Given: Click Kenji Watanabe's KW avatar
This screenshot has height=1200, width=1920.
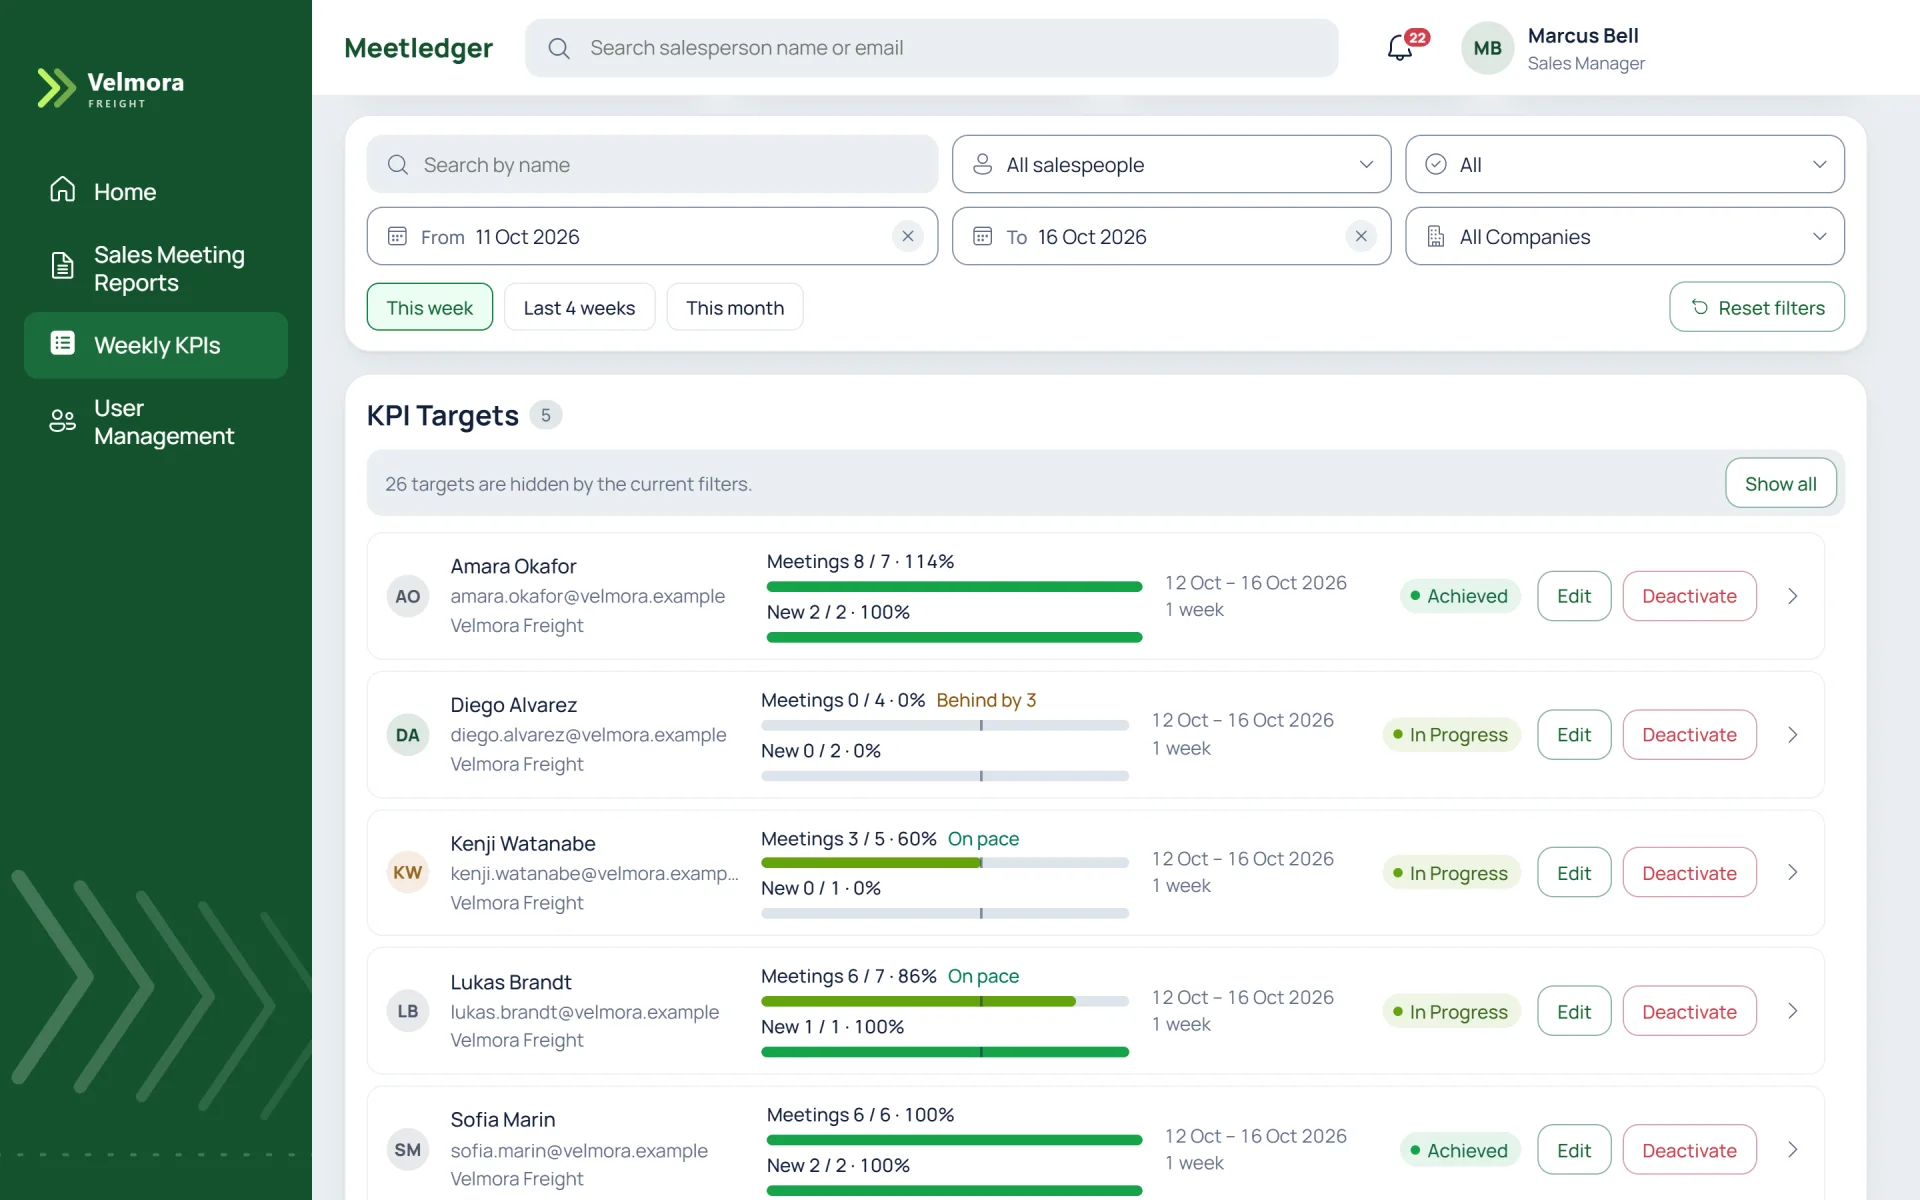Looking at the screenshot, I should [407, 872].
